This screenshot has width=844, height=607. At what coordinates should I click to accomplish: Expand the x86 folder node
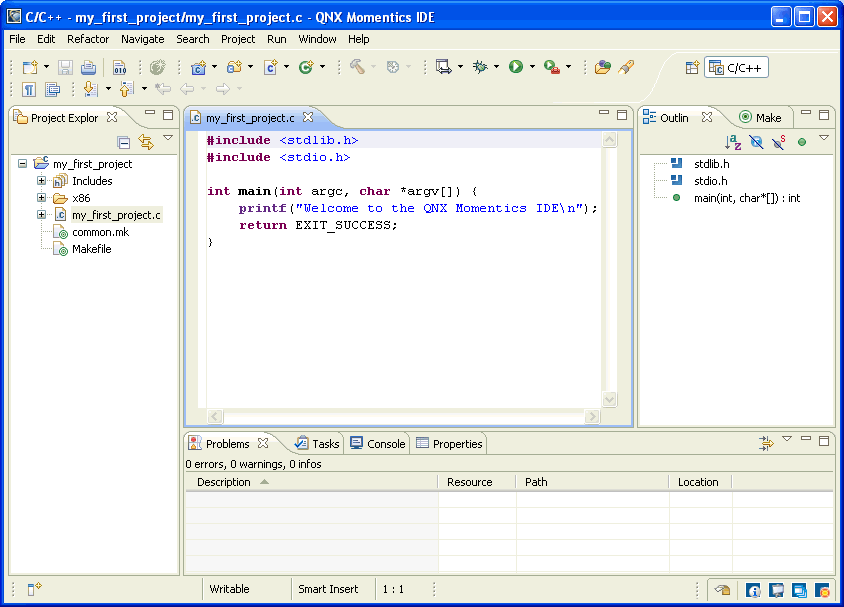[x=42, y=198]
